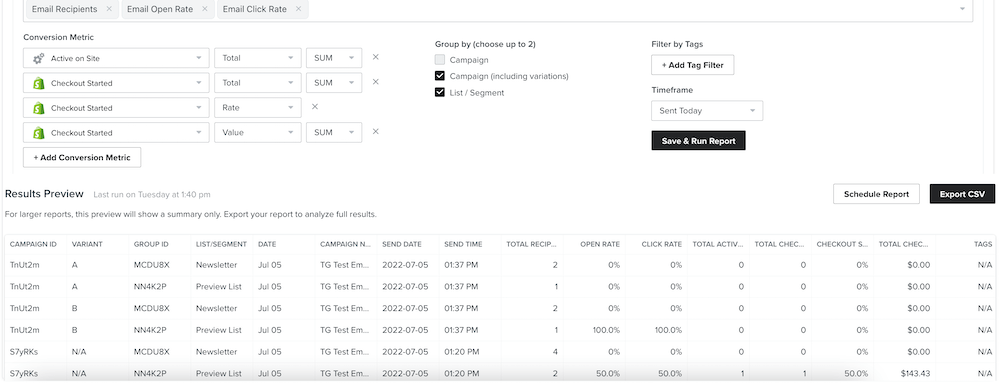Remove the Email Click Rate tag

pos(298,9)
